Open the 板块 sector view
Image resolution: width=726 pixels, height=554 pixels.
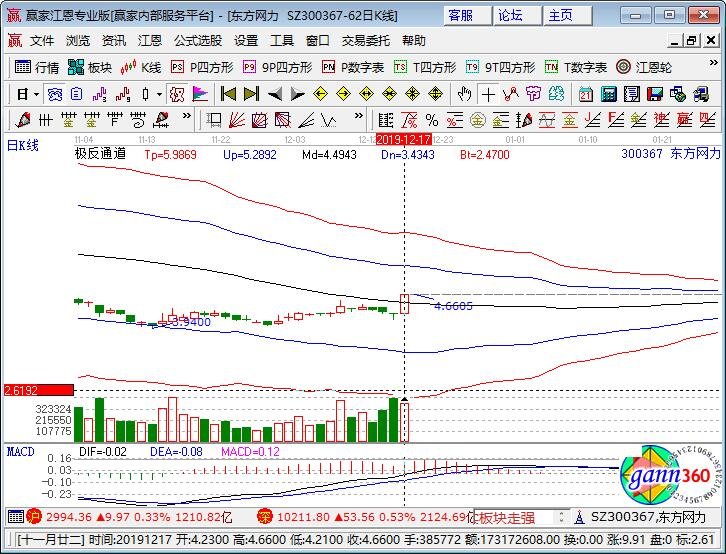coord(89,68)
